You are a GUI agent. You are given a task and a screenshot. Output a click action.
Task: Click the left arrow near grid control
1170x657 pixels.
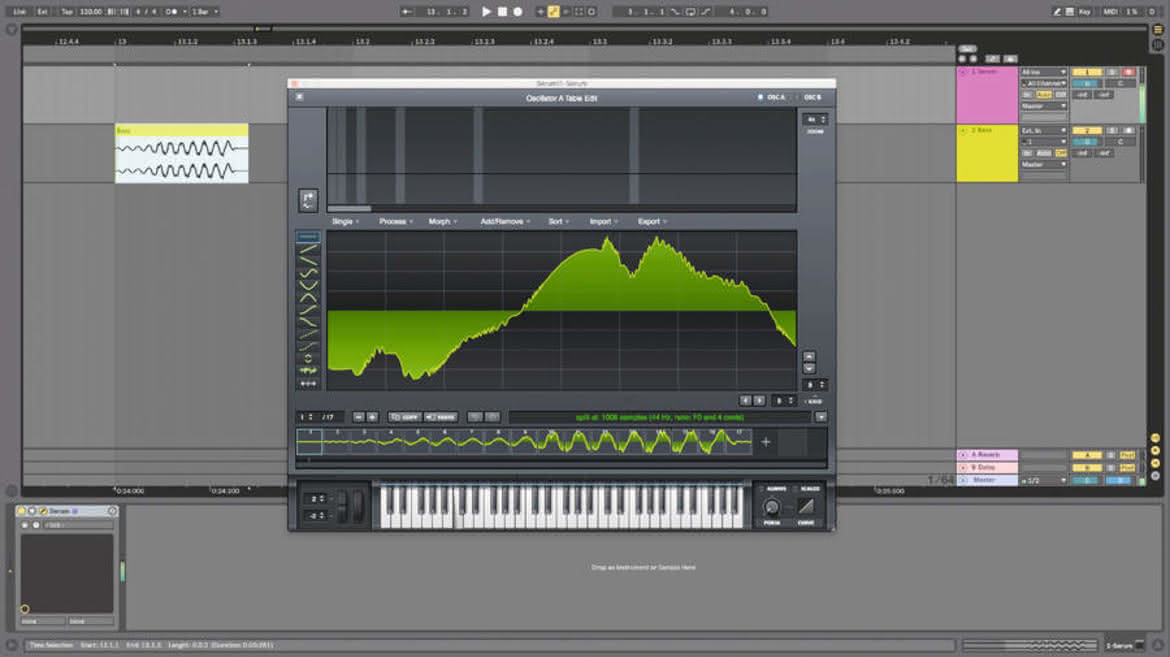click(745, 401)
